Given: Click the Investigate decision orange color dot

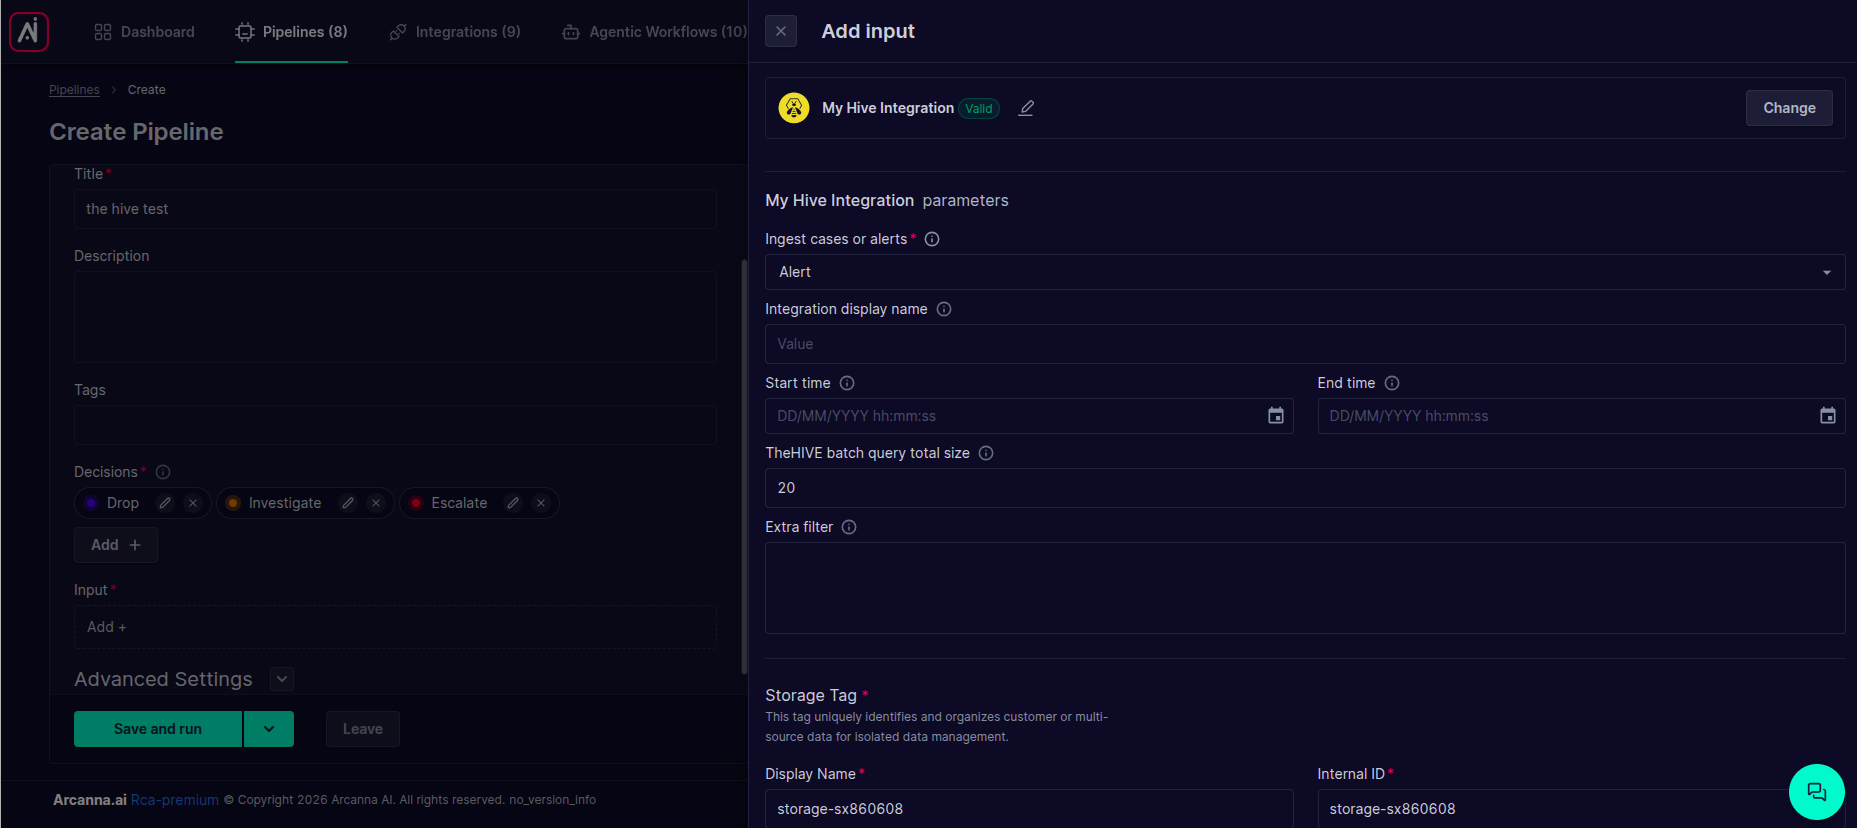Looking at the screenshot, I should point(233,503).
